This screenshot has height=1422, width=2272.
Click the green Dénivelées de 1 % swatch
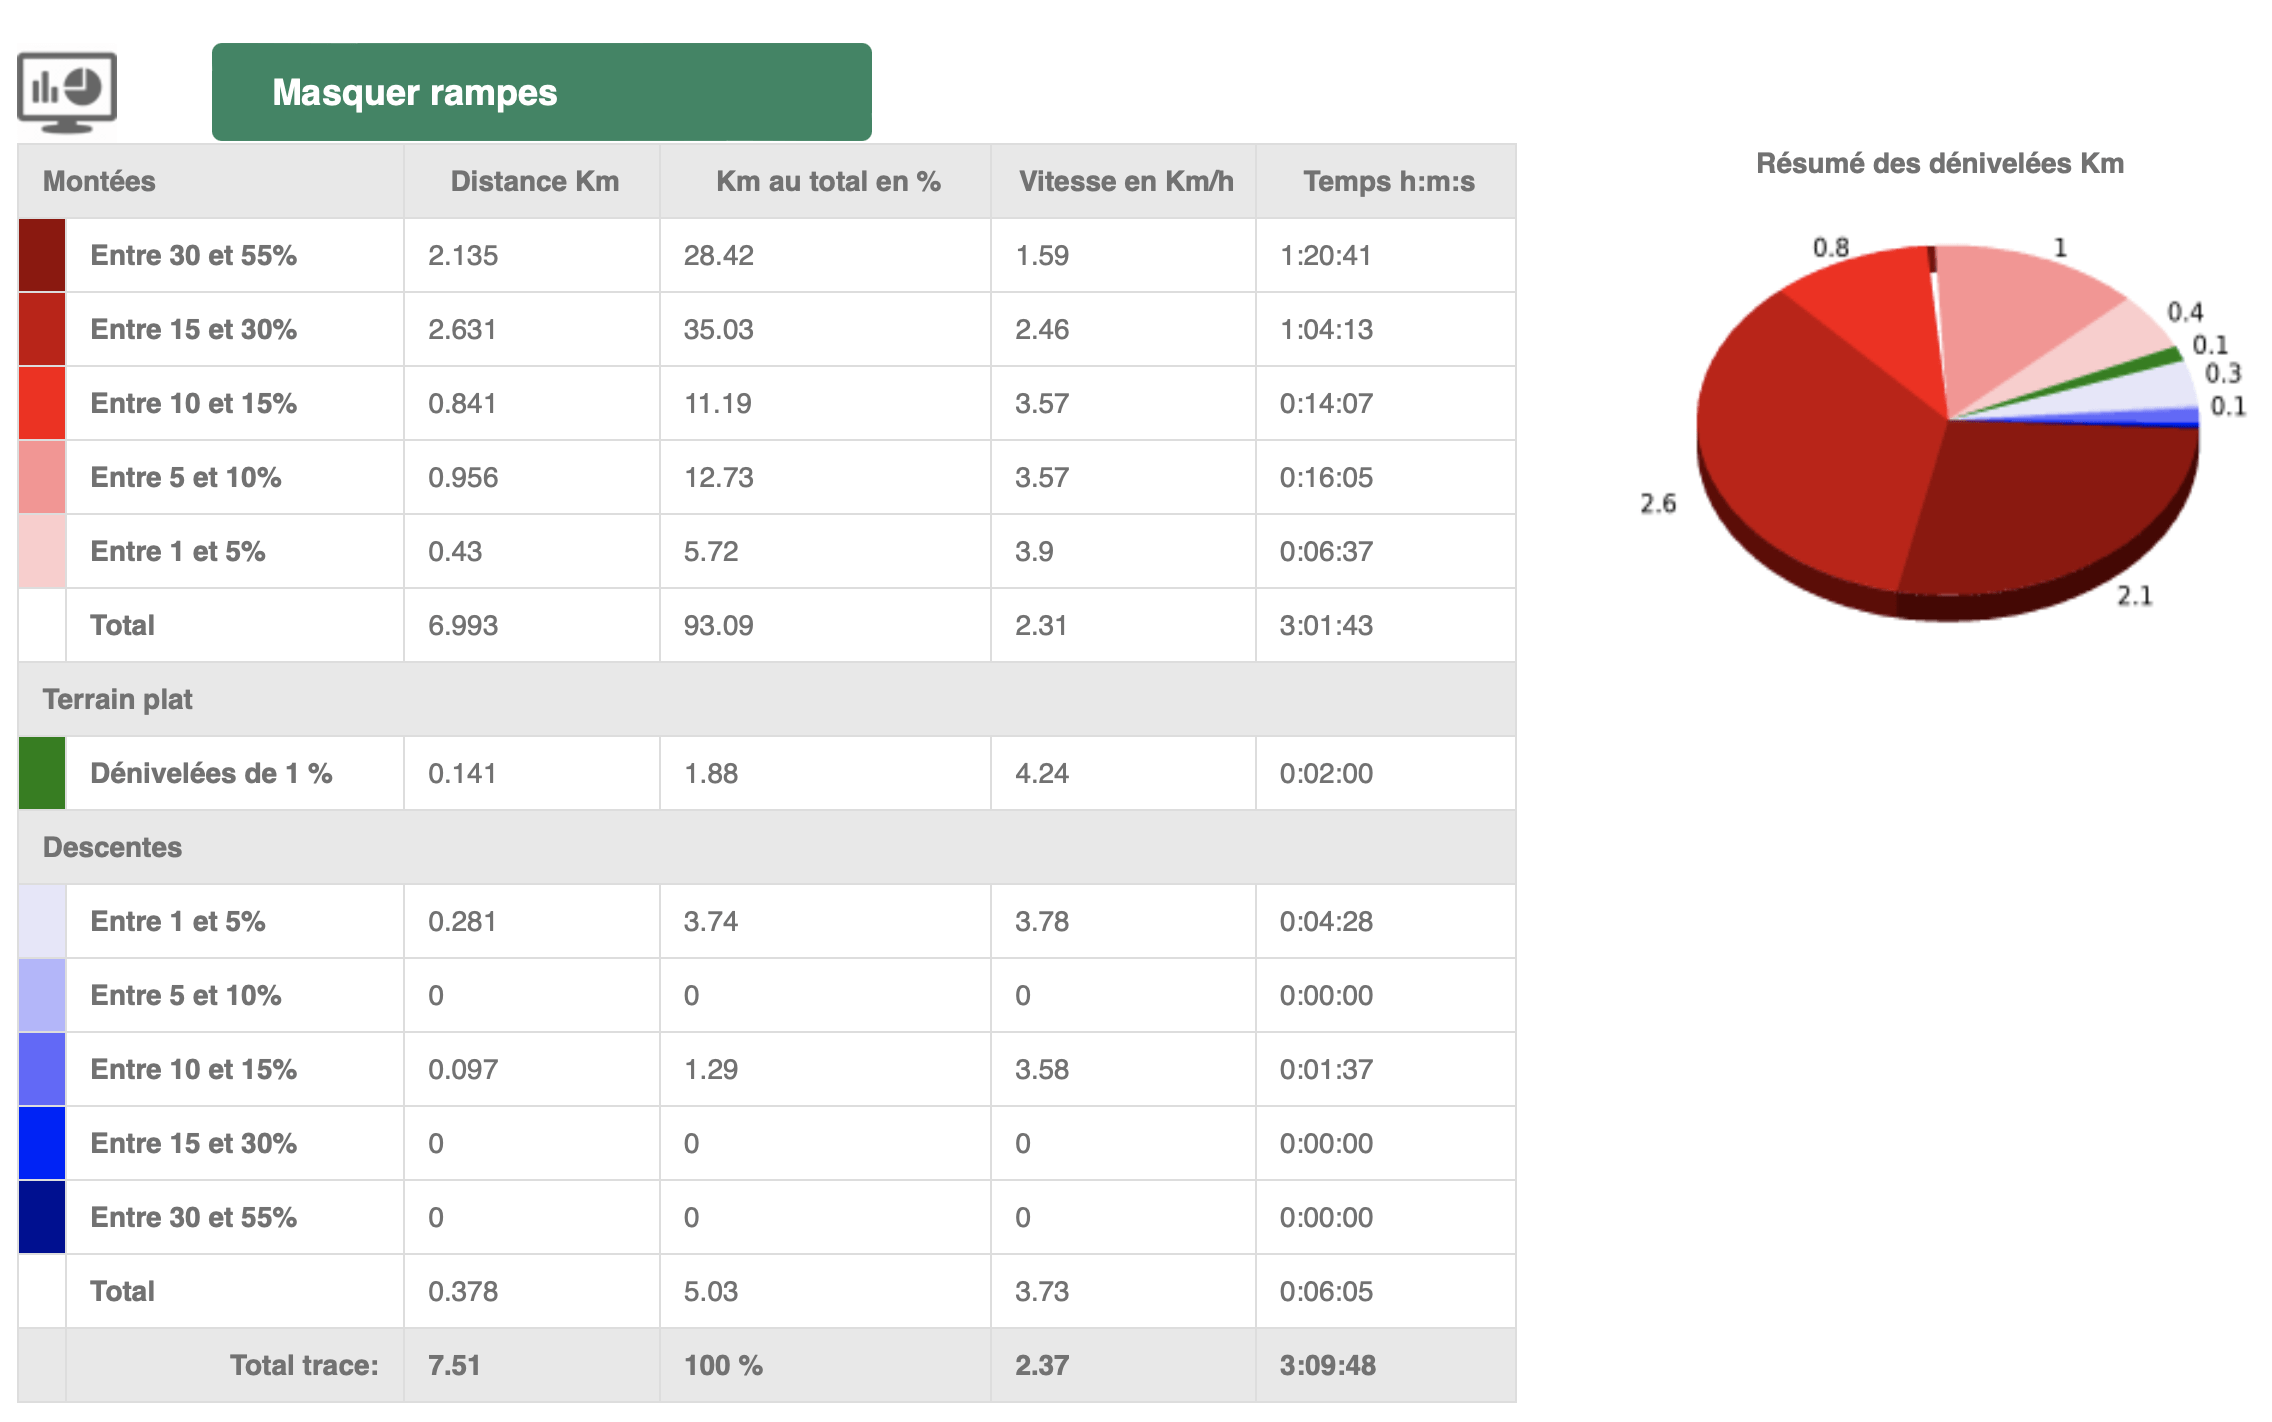click(42, 773)
